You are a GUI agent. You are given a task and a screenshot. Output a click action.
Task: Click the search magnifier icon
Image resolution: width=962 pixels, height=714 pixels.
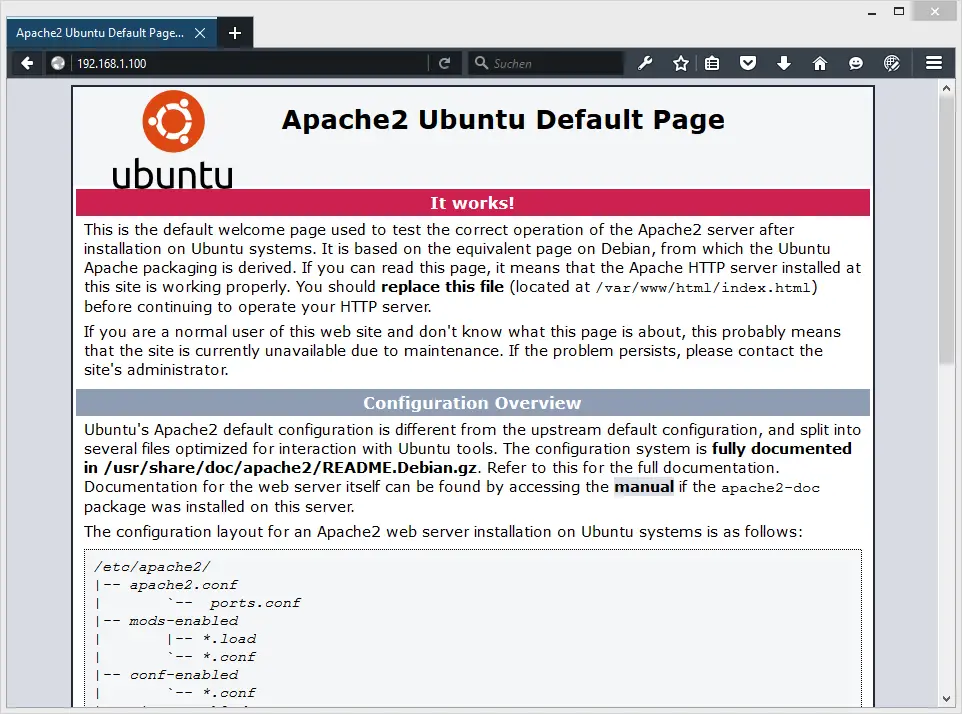point(482,63)
